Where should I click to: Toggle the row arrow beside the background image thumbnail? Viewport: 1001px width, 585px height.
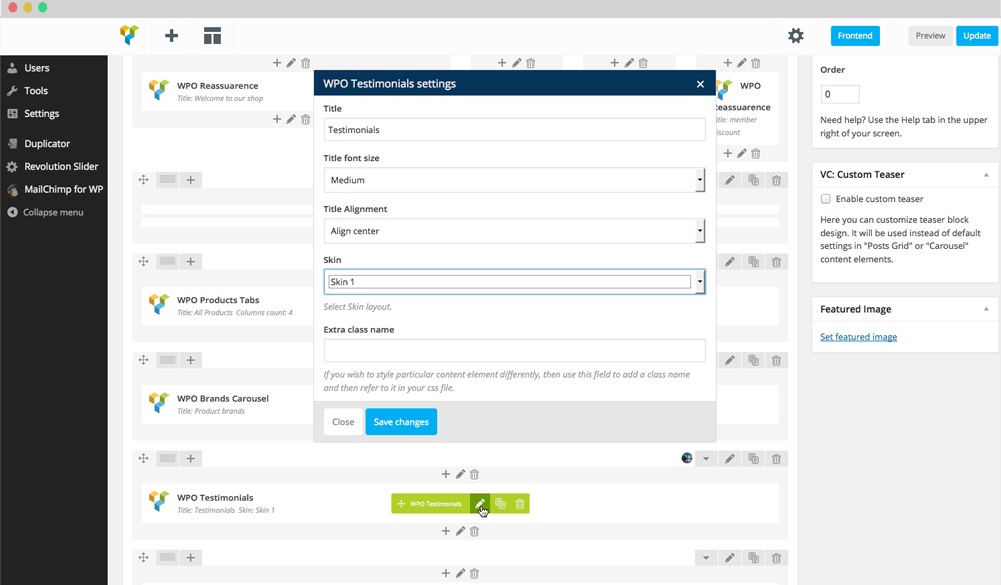(x=706, y=459)
